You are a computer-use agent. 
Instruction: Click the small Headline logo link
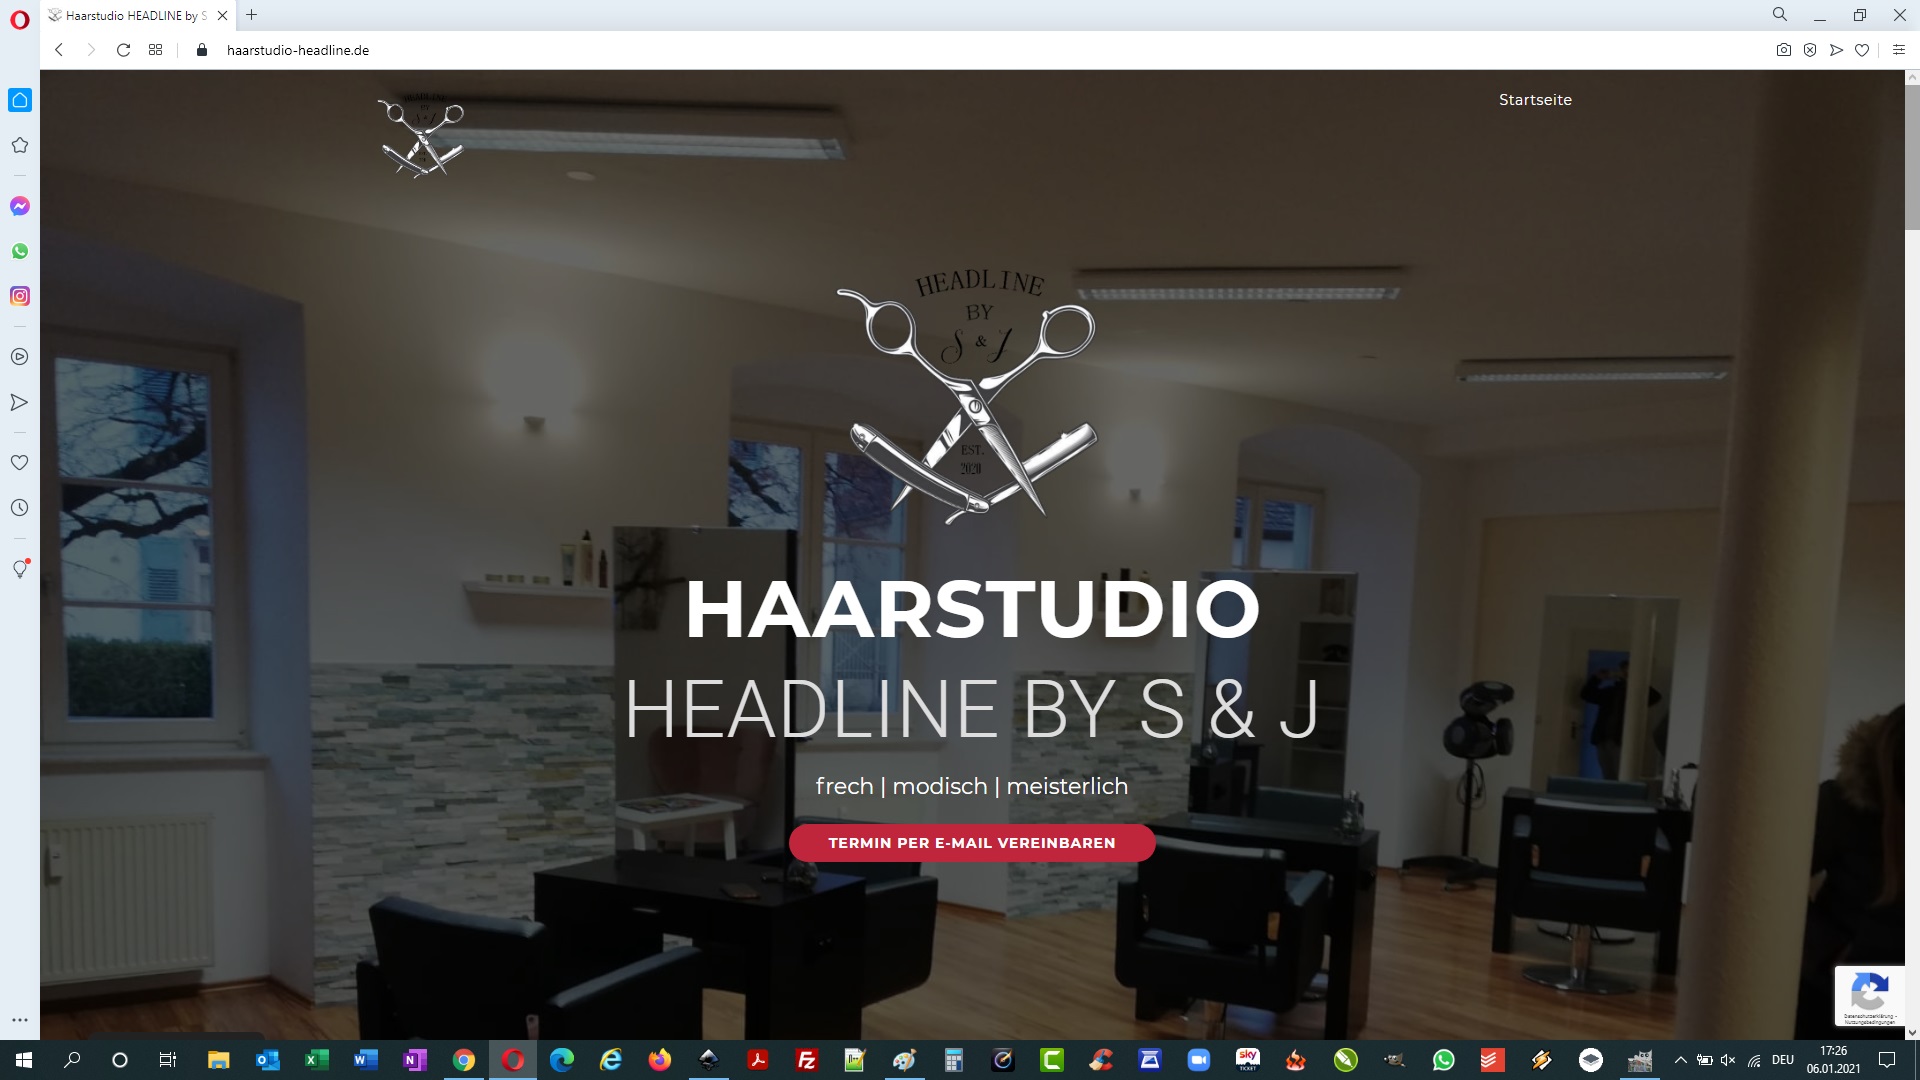pyautogui.click(x=421, y=138)
